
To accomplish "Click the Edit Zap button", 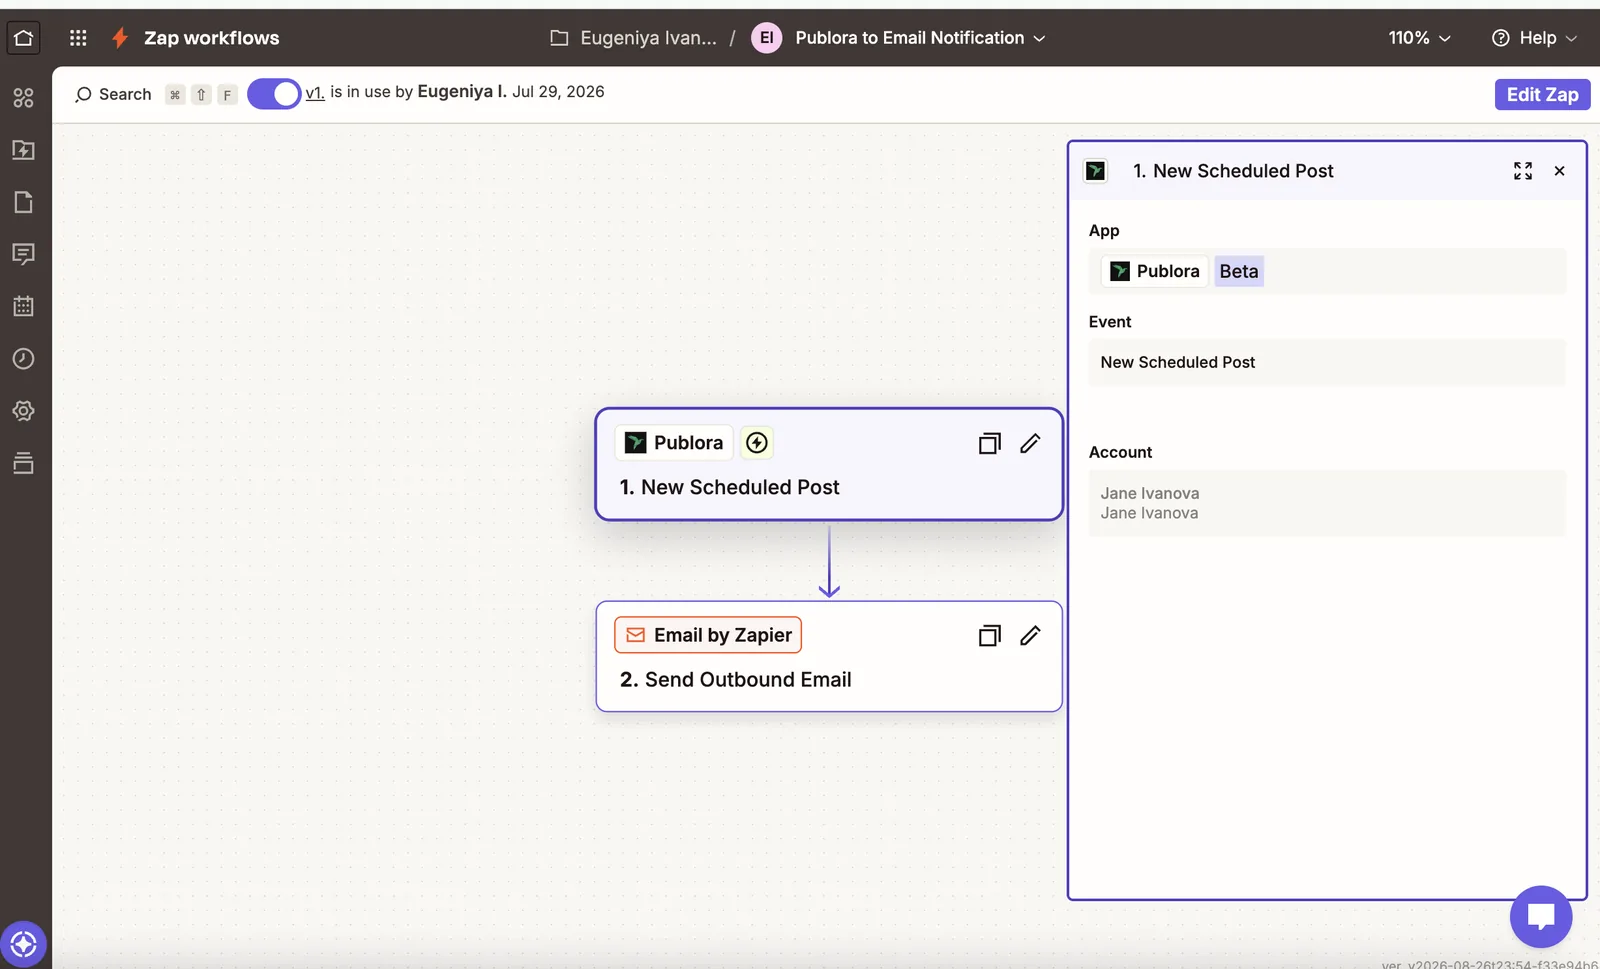I will pyautogui.click(x=1542, y=94).
